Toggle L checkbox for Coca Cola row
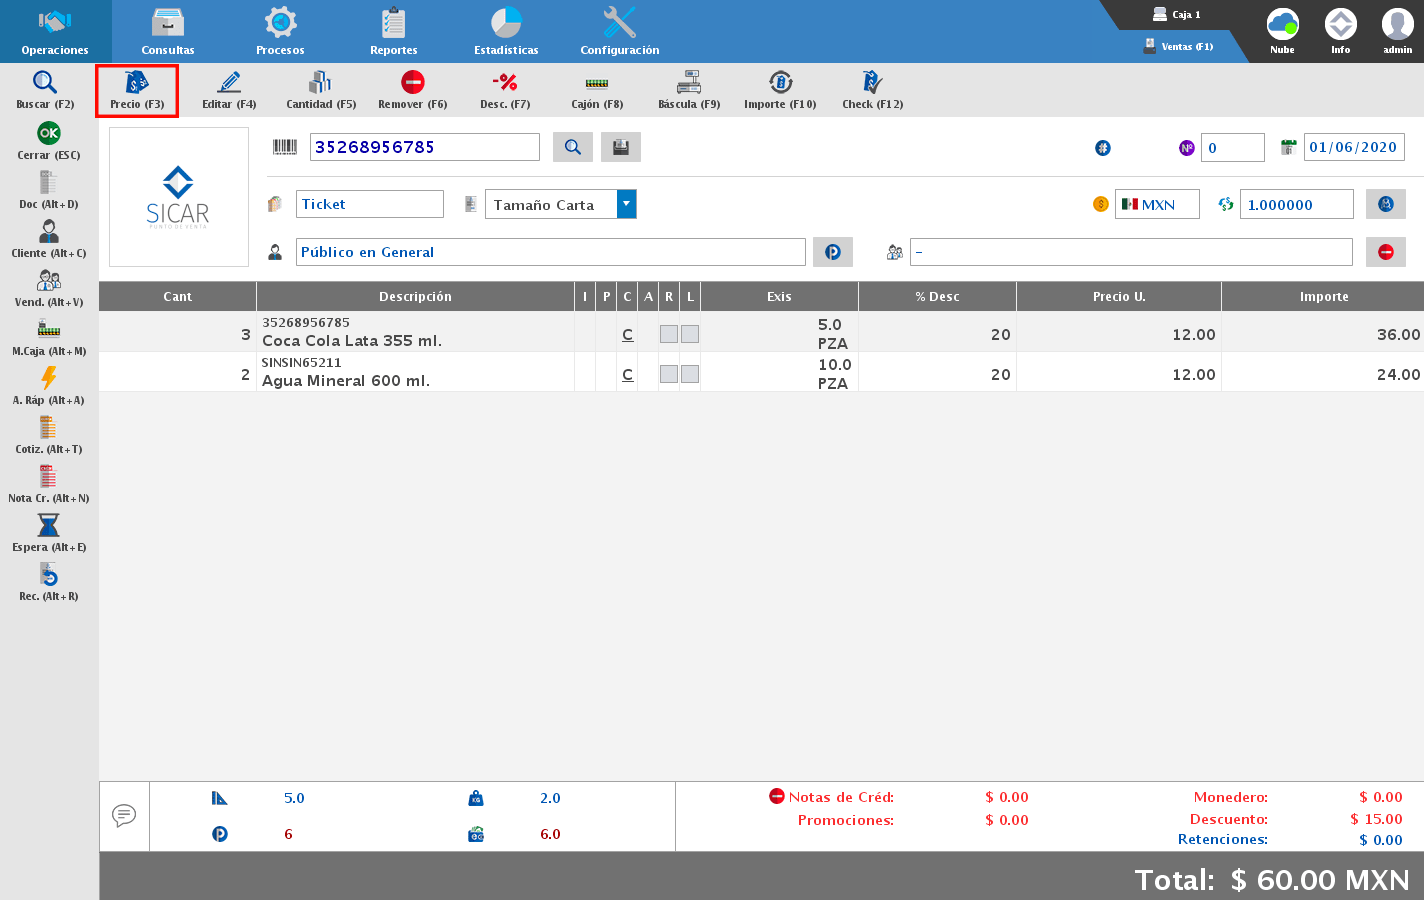This screenshot has width=1424, height=900. click(x=690, y=334)
